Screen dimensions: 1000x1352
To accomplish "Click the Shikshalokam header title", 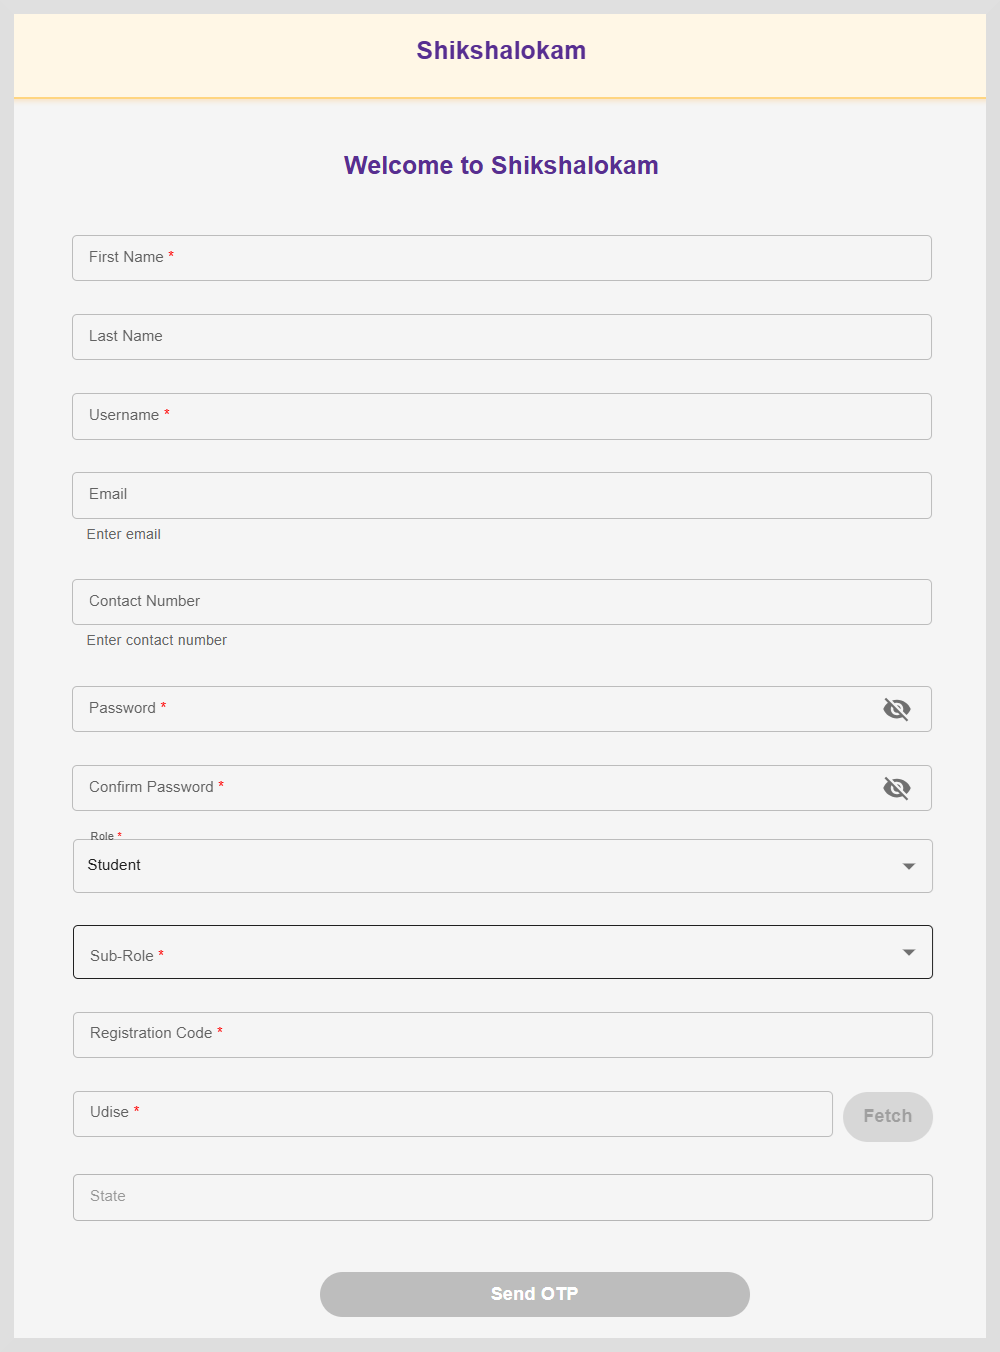I will 501,51.
